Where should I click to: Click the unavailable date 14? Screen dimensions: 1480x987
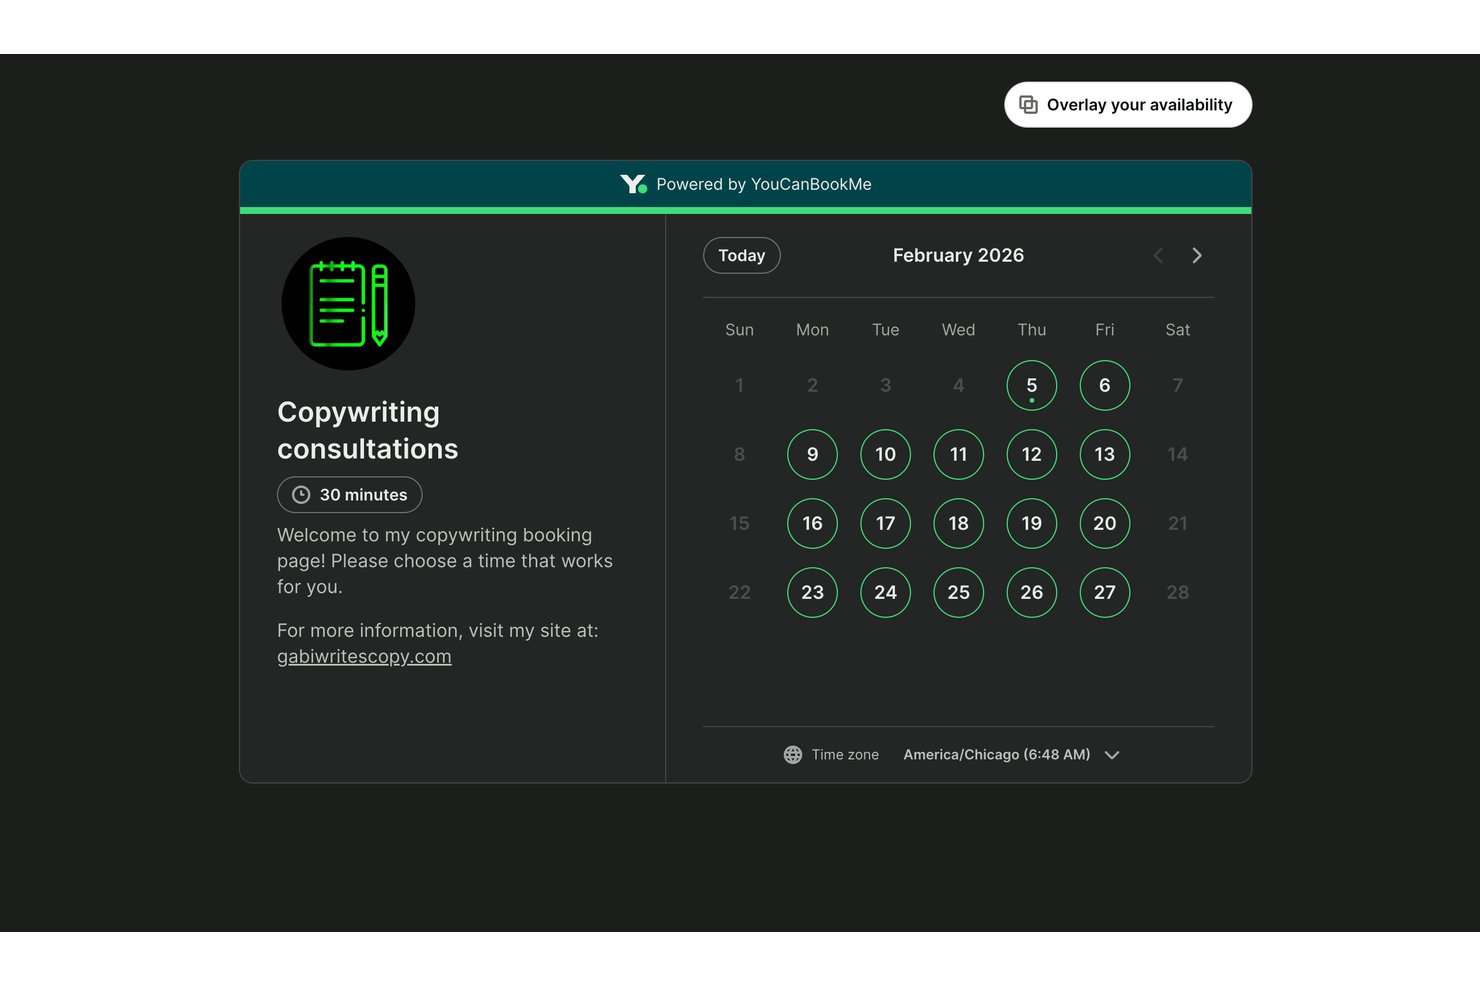click(1178, 454)
